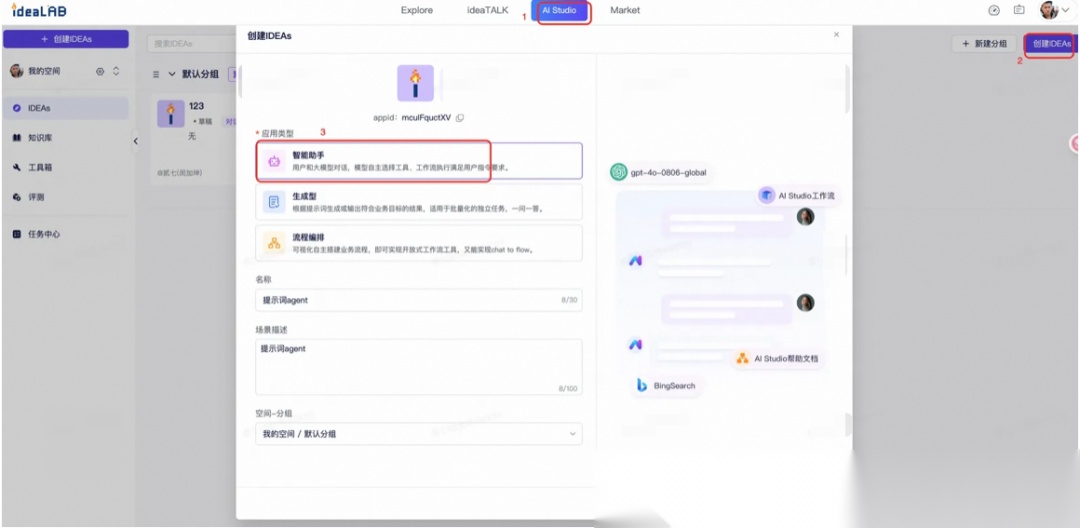Viewport: 1080px width, 528px height.
Task: Open the user avatar menu
Action: 1055,10
